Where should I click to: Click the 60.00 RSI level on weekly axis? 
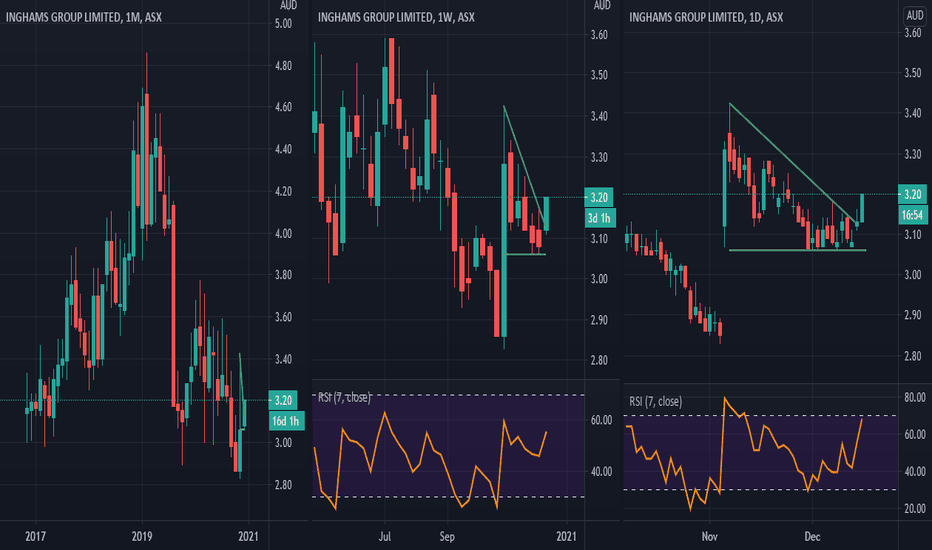(x=601, y=420)
